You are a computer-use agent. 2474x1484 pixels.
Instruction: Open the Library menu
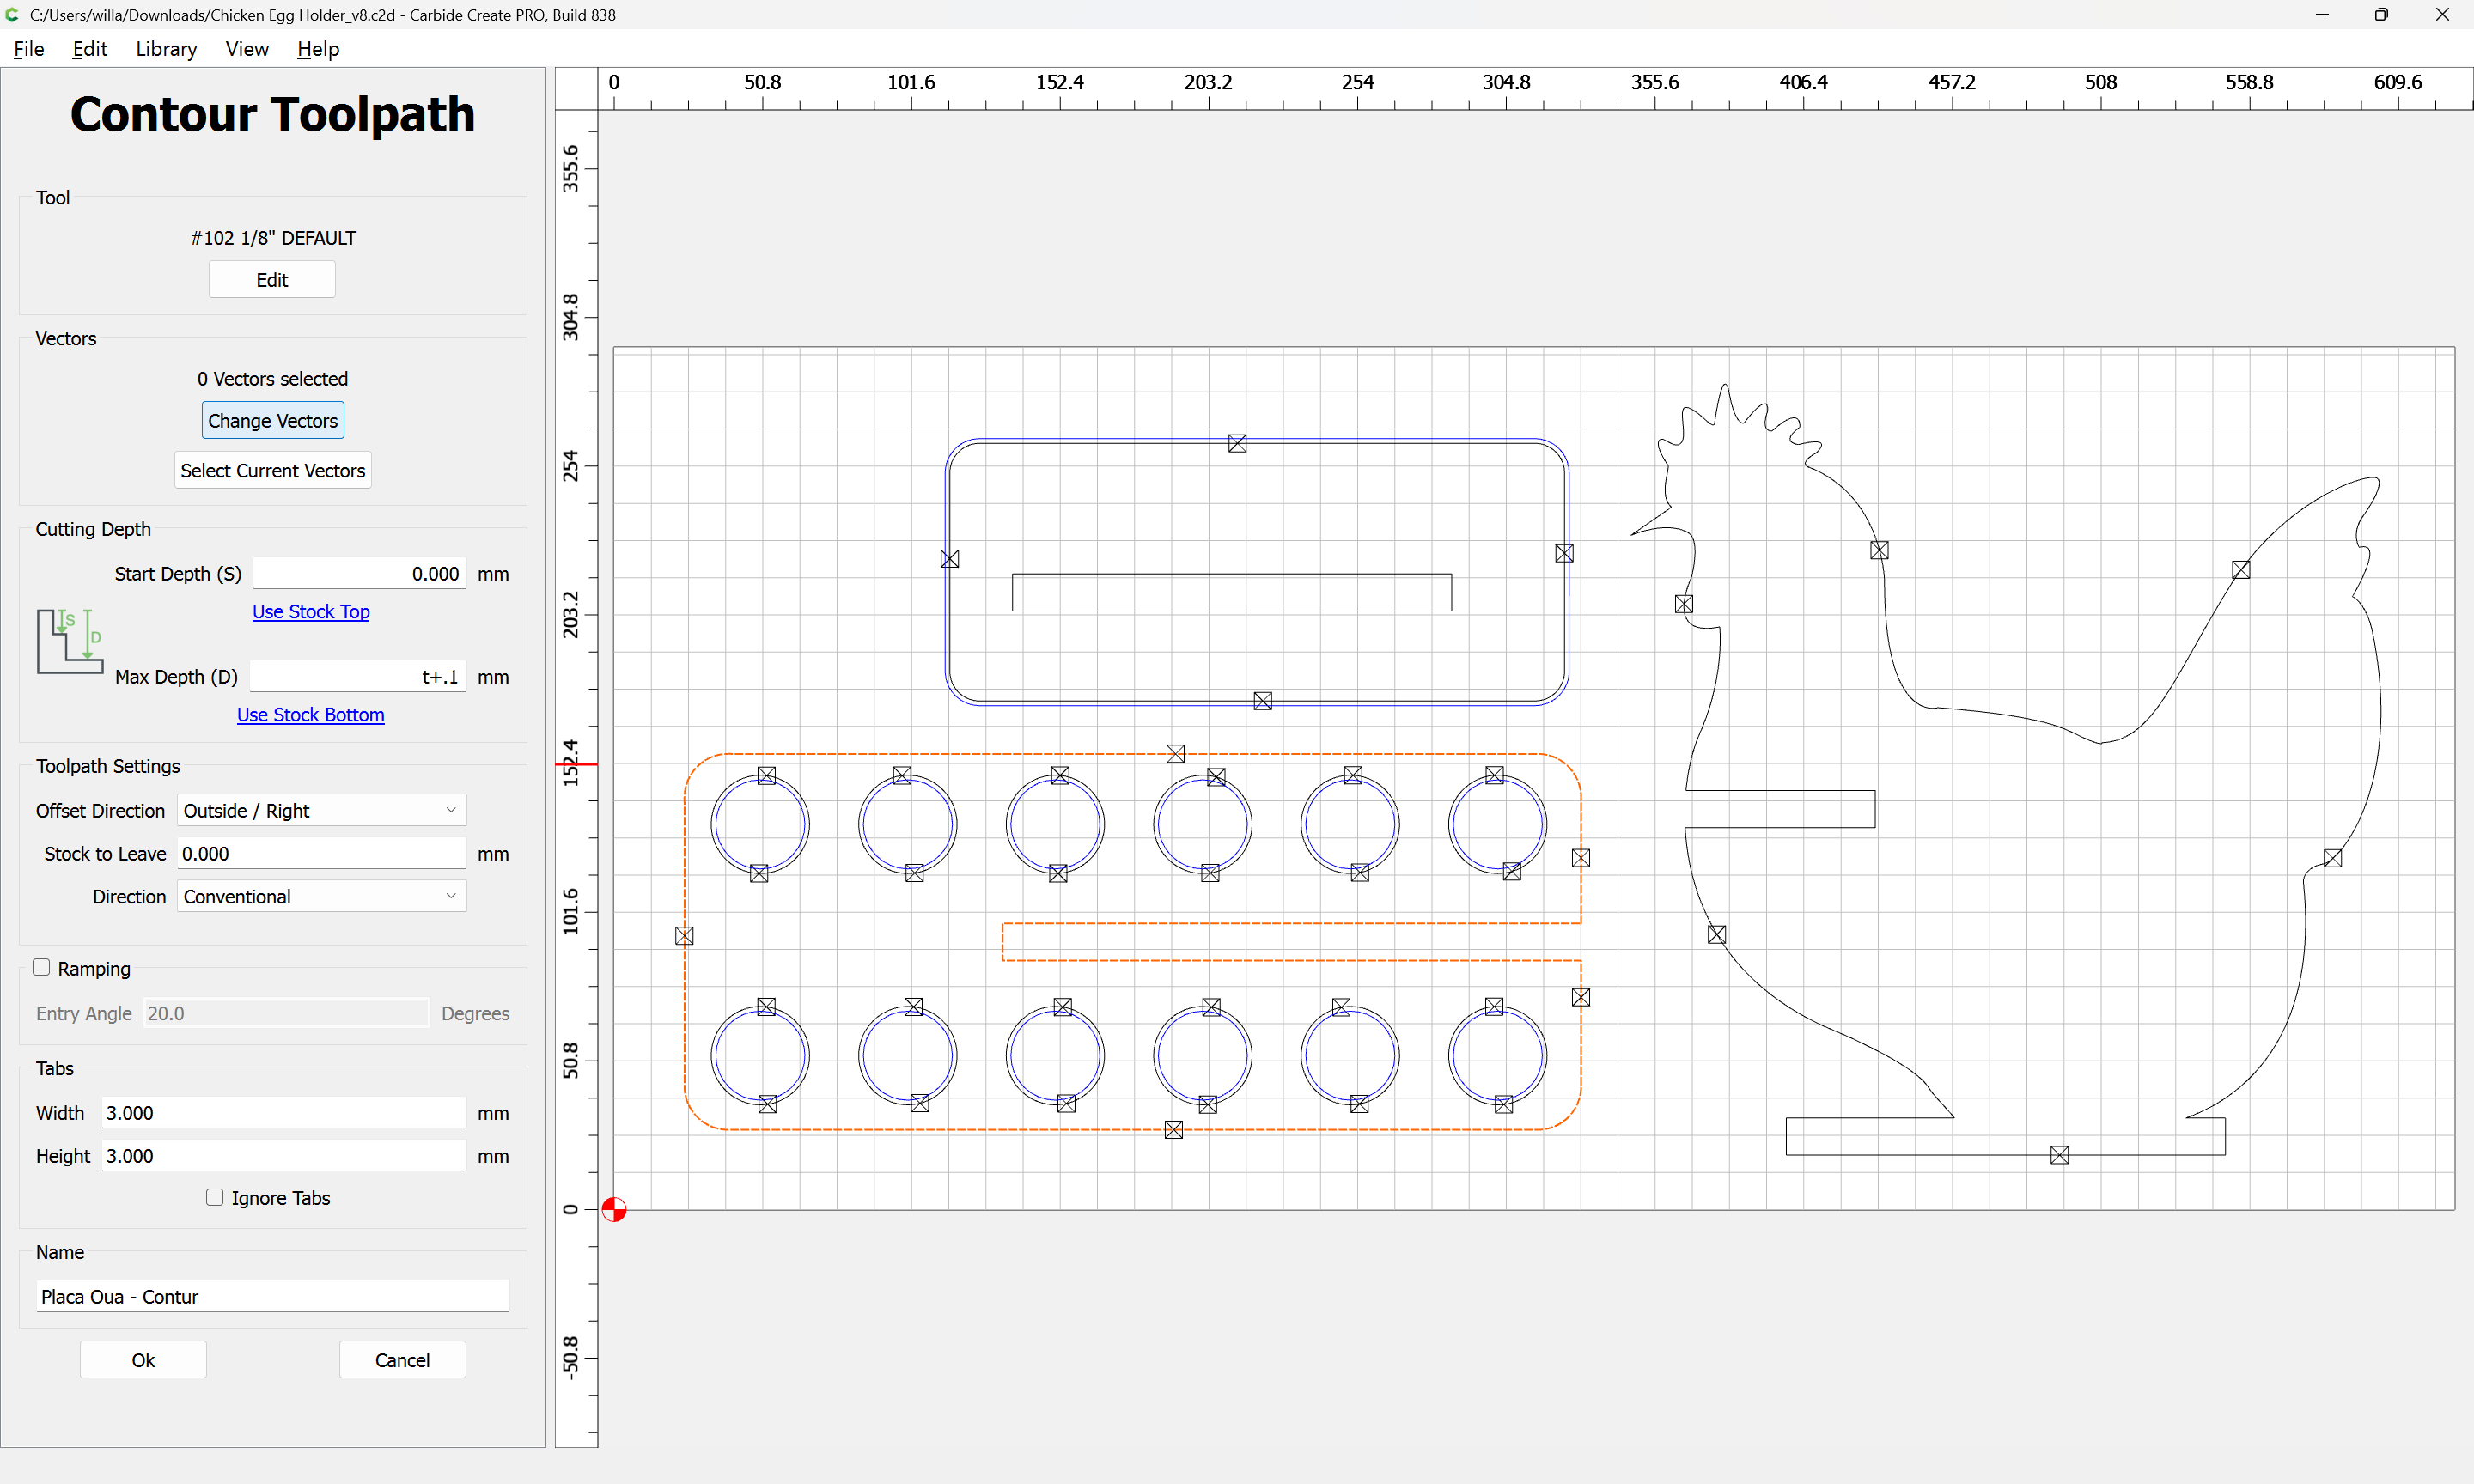point(166,49)
